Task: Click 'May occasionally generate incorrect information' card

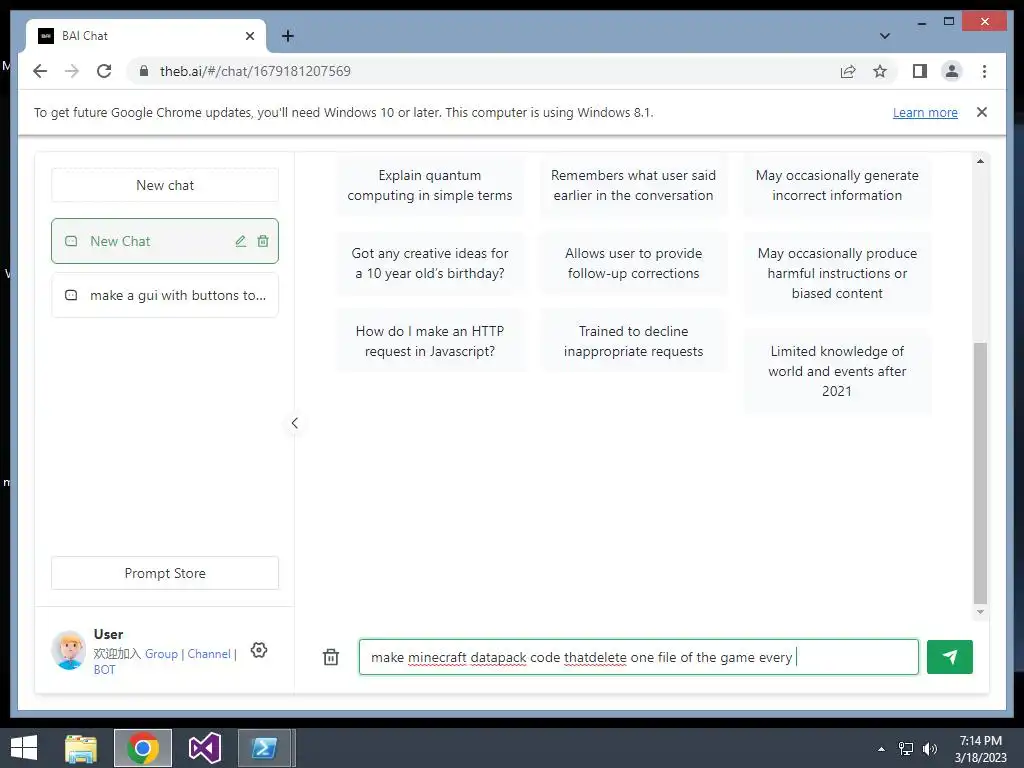Action: pos(837,185)
